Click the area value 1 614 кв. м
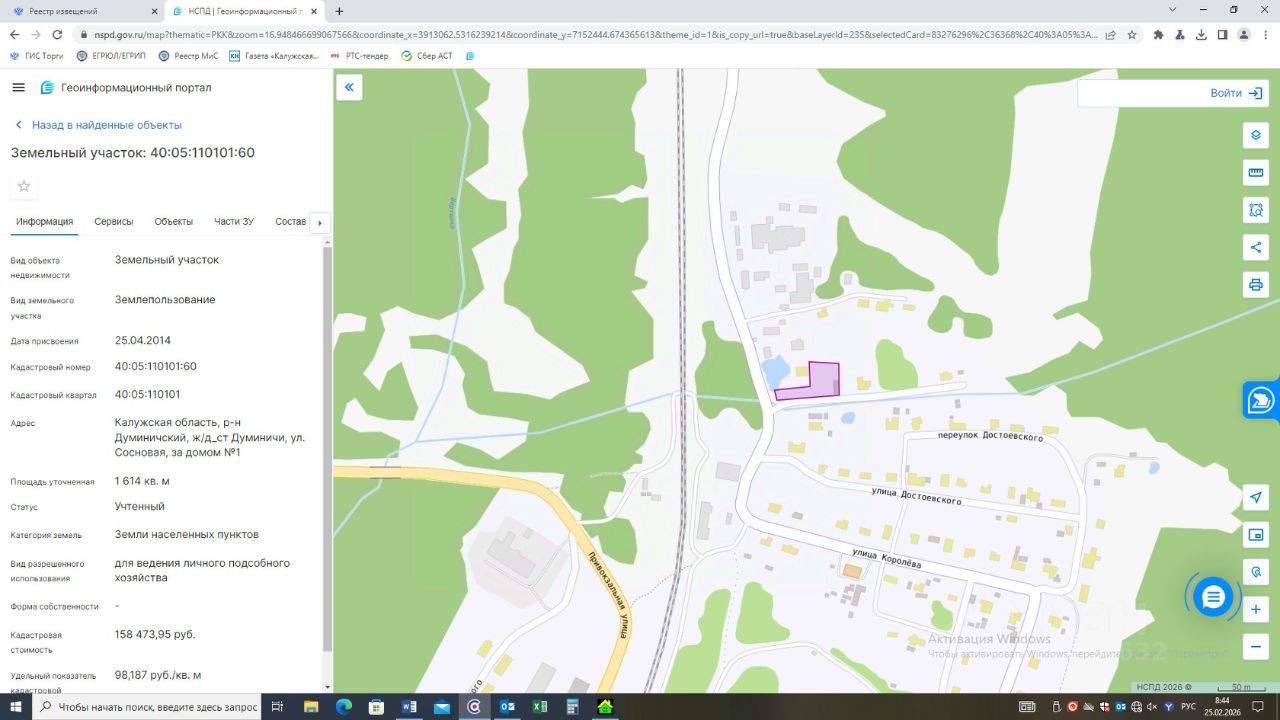The width and height of the screenshot is (1280, 720). coord(142,481)
